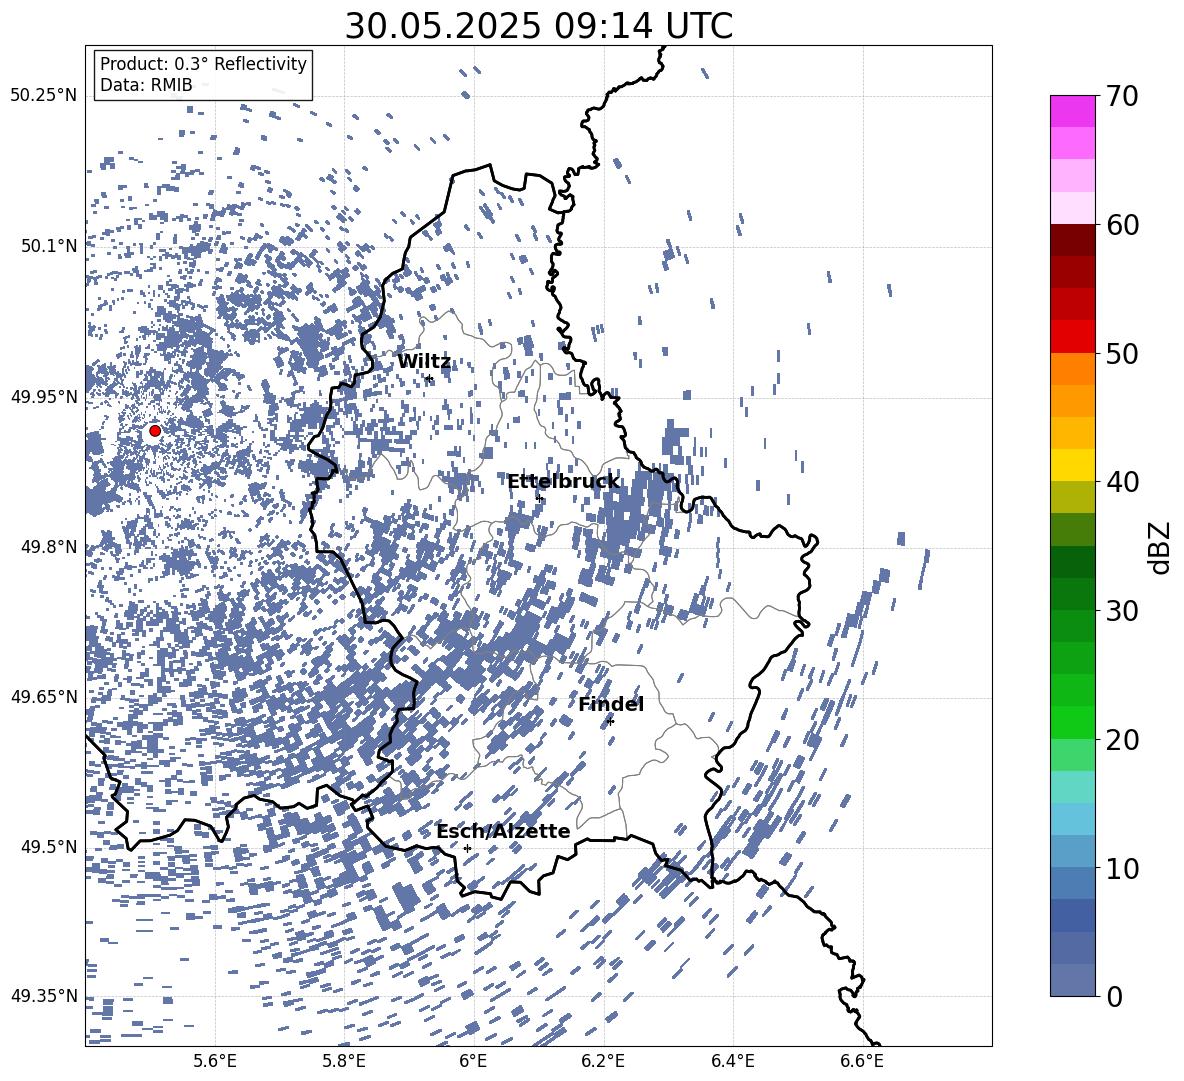This screenshot has height=1081, width=1184.
Task: Click the red radar location dot
Action: (155, 430)
